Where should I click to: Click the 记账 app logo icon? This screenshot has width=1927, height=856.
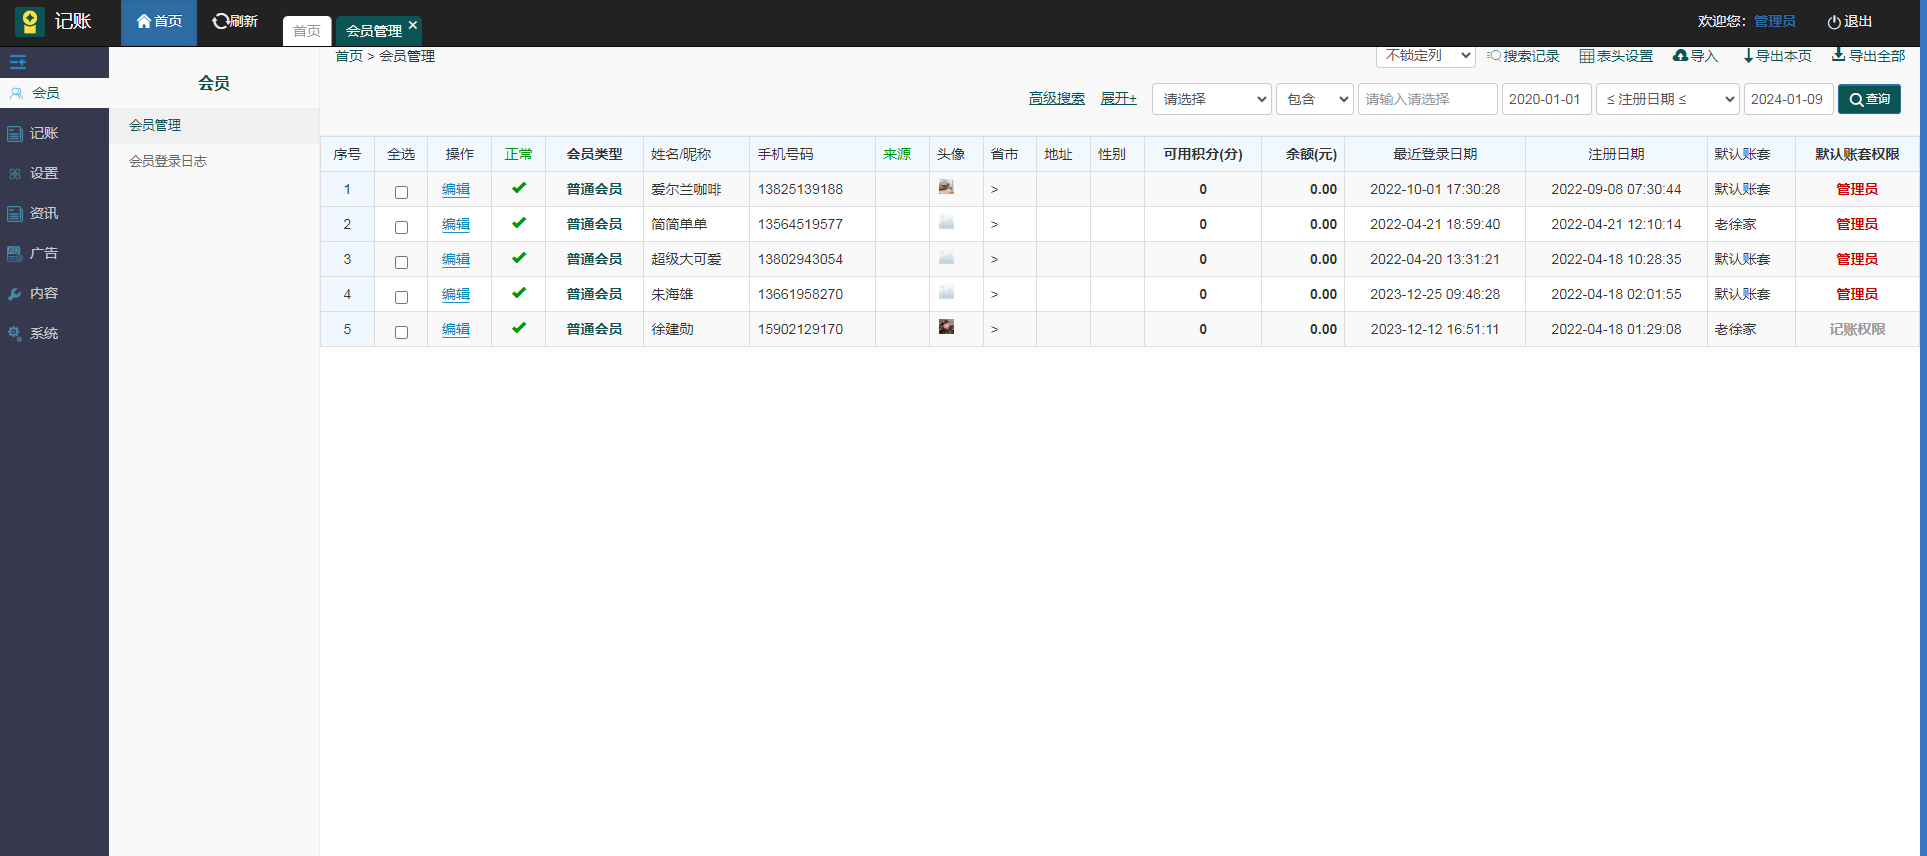coord(30,21)
